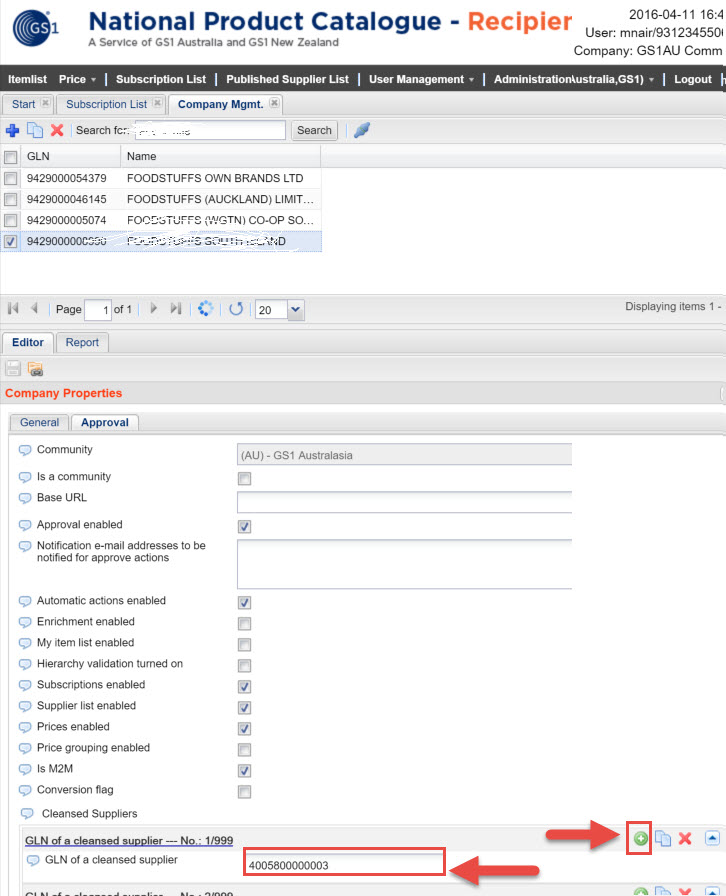
Task: Click Logout in the navigation bar
Action: [693, 79]
